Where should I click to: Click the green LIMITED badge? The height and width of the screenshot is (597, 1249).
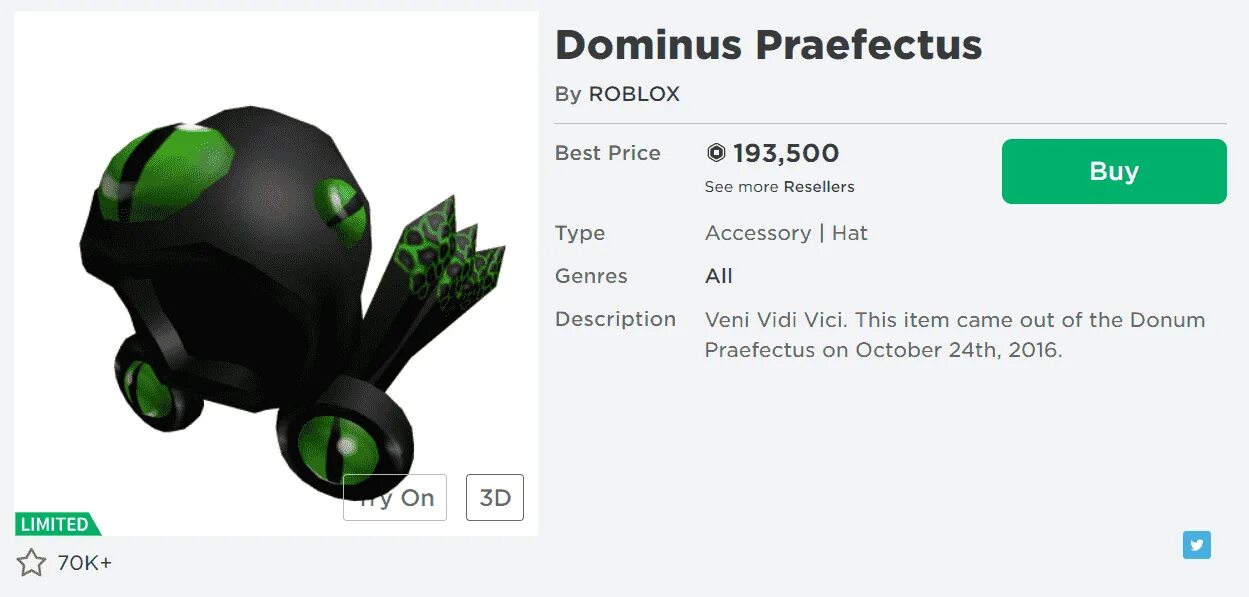[x=56, y=524]
